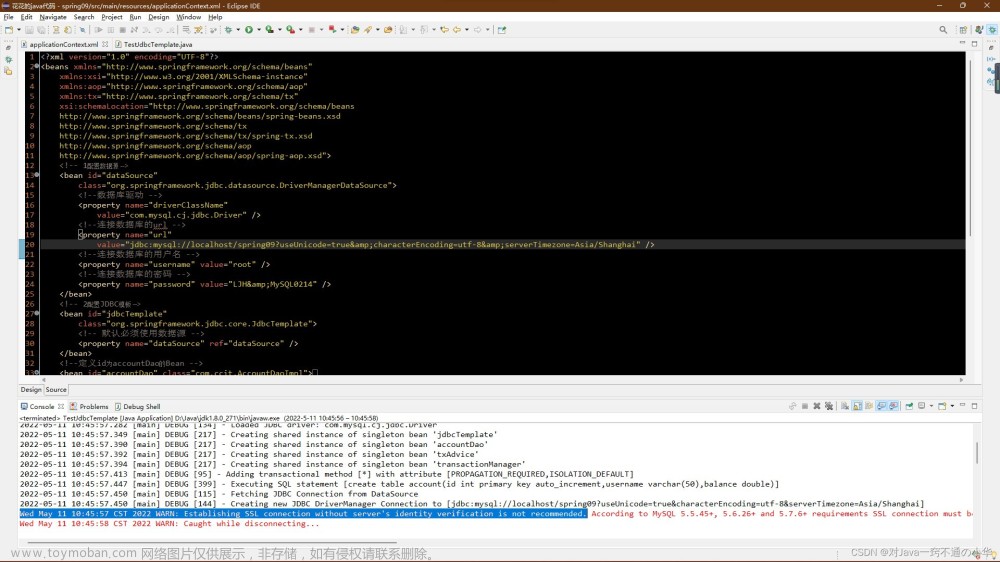Screen dimensions: 1000x562
Task: Collapse the jdbcTemplate bean fold marker
Action: (x=37, y=313)
